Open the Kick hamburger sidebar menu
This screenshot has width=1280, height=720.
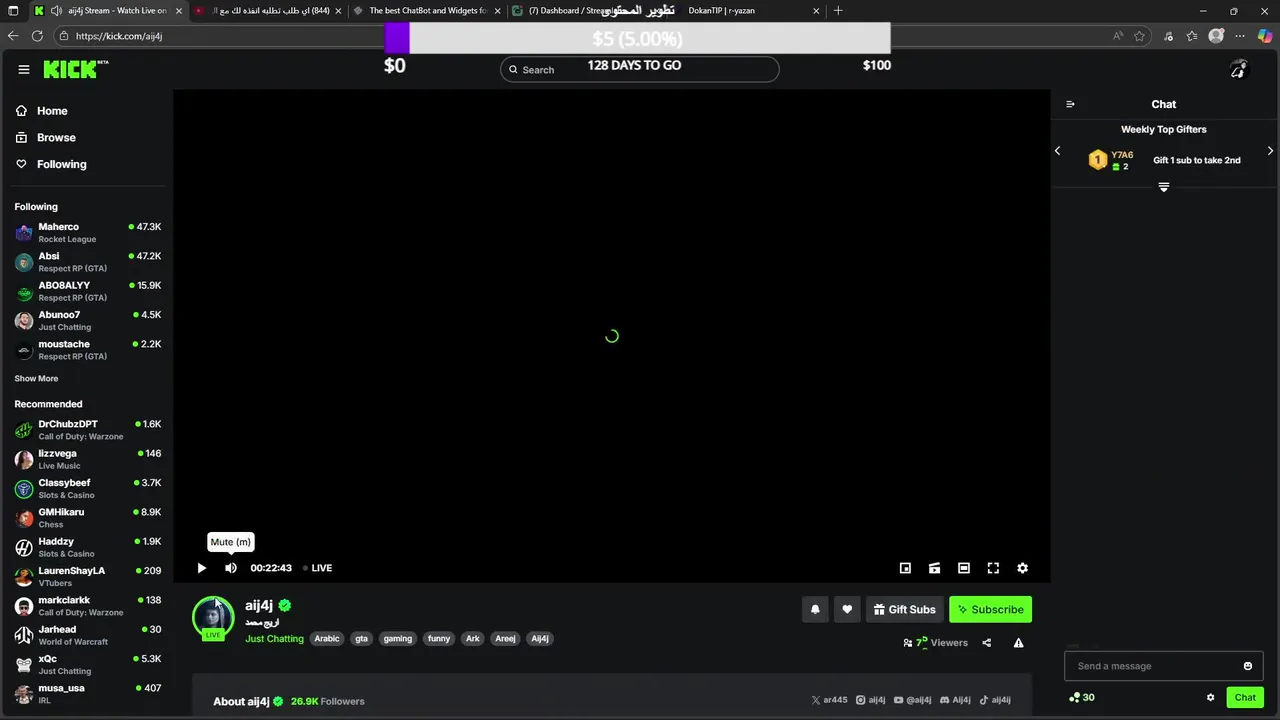(24, 69)
